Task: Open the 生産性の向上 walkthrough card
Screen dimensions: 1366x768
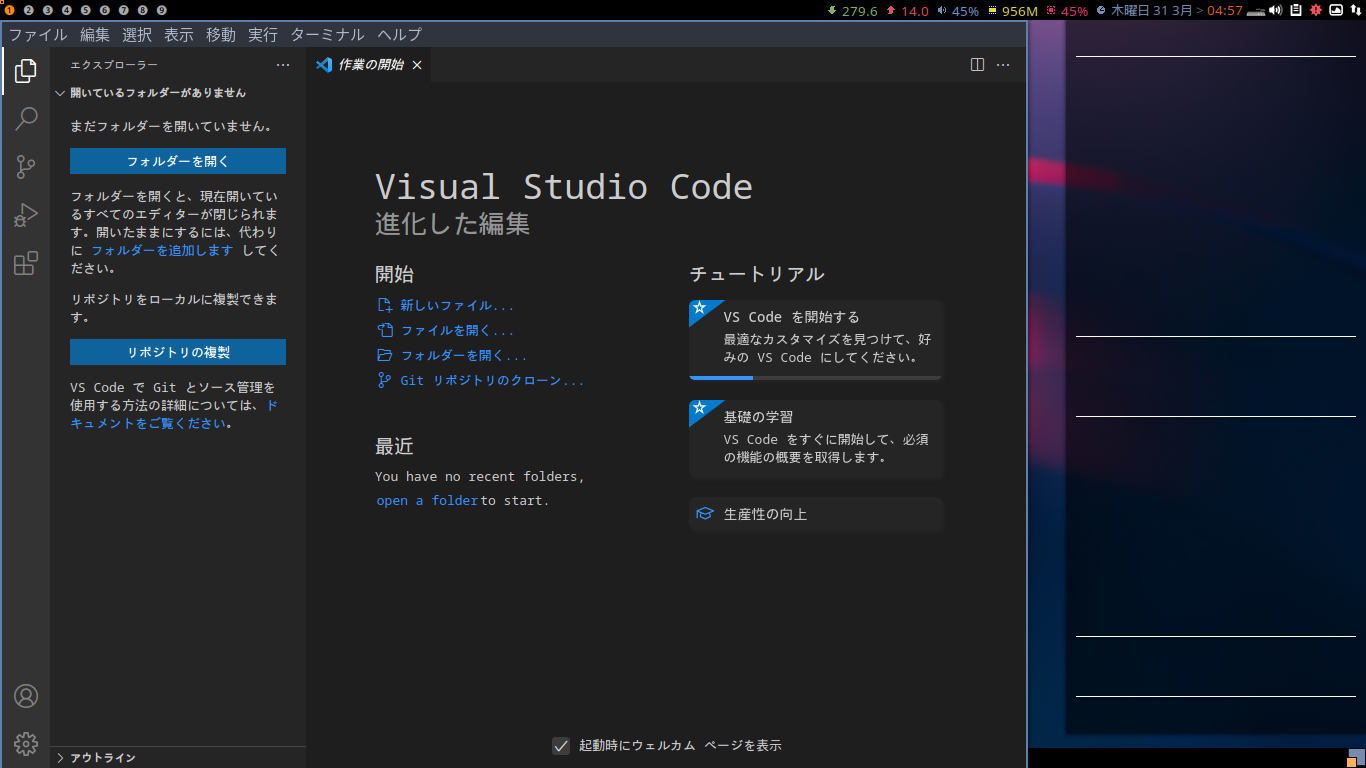Action: pyautogui.click(x=816, y=514)
